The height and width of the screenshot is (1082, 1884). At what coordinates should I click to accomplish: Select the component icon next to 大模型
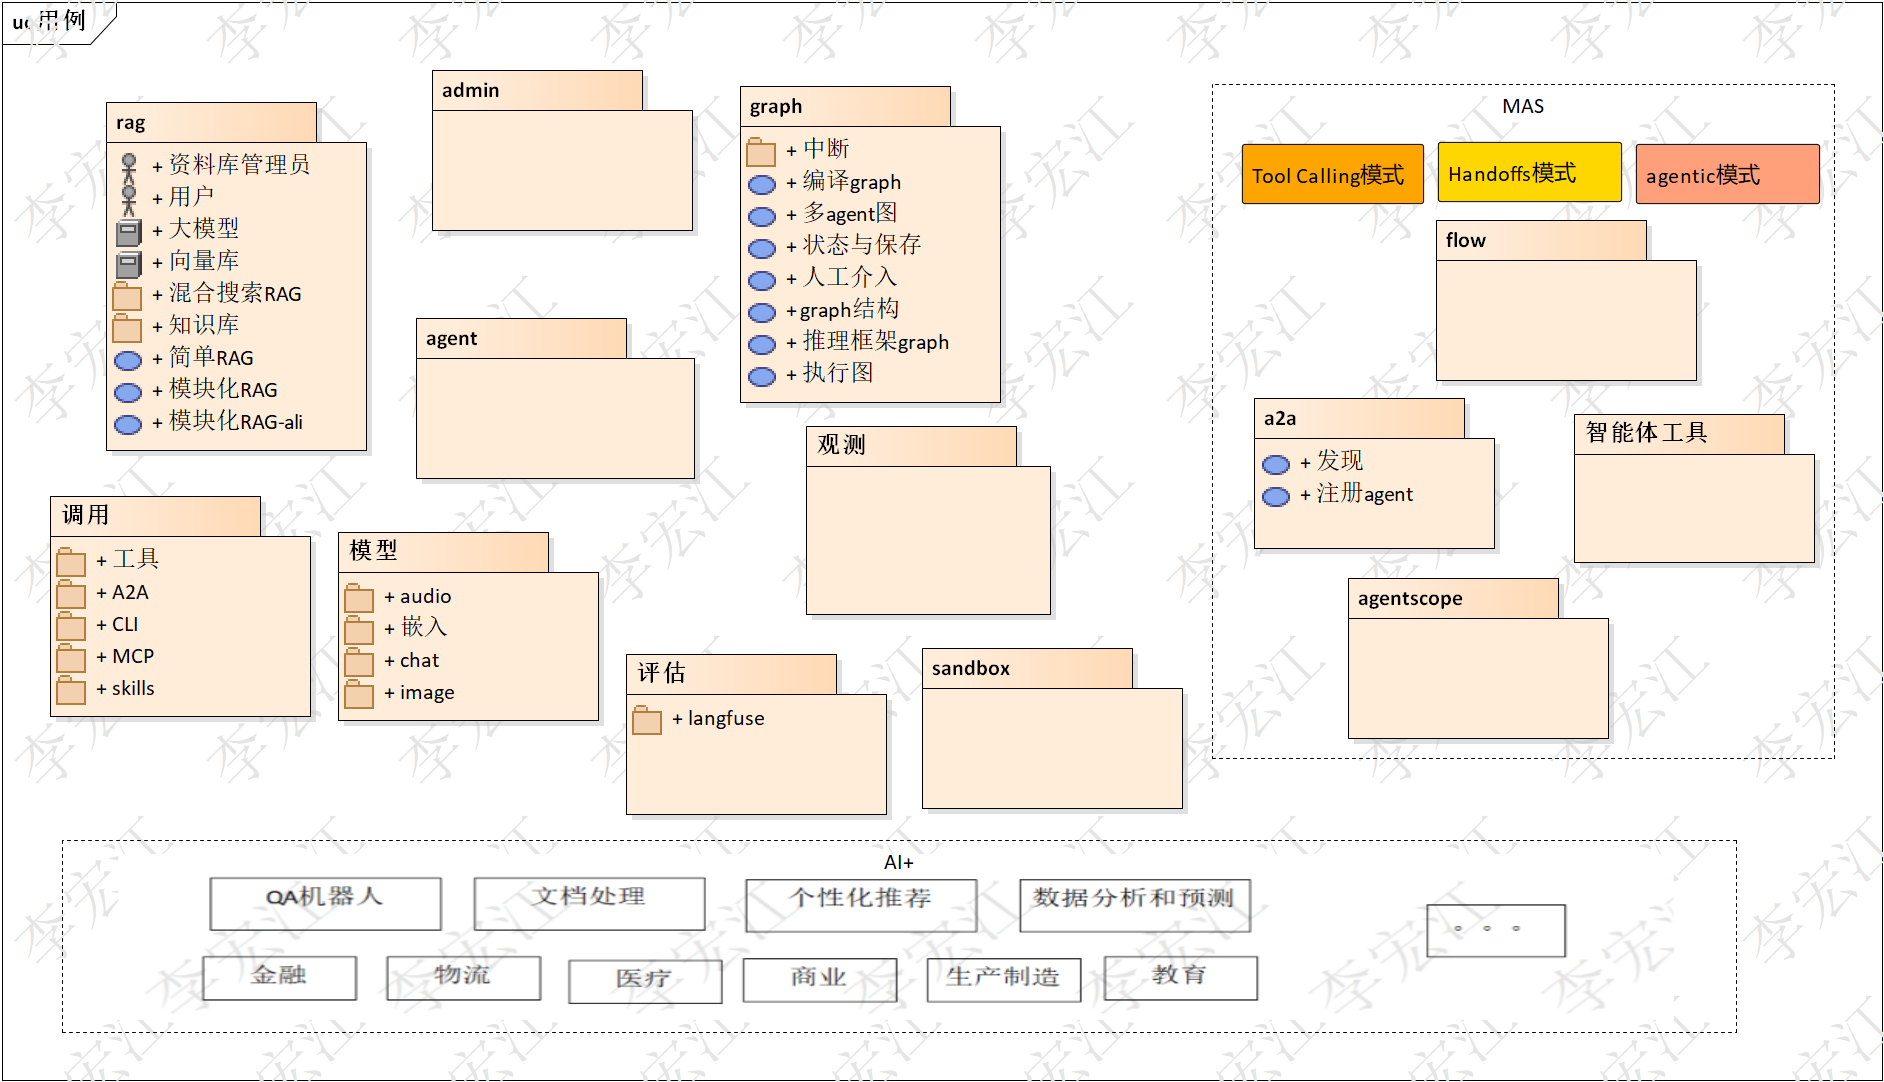tap(128, 233)
